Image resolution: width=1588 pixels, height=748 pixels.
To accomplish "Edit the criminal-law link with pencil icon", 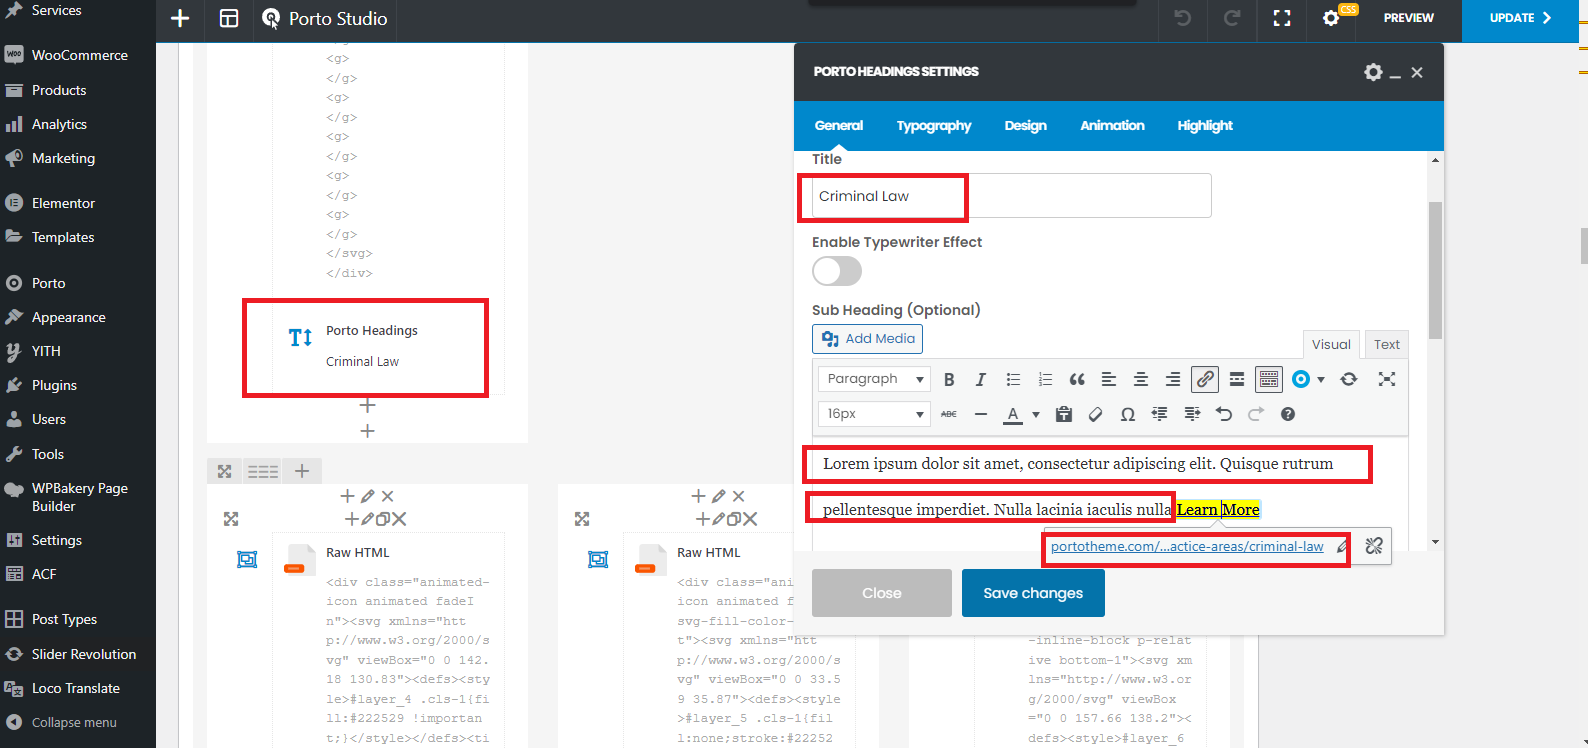I will tap(1342, 547).
